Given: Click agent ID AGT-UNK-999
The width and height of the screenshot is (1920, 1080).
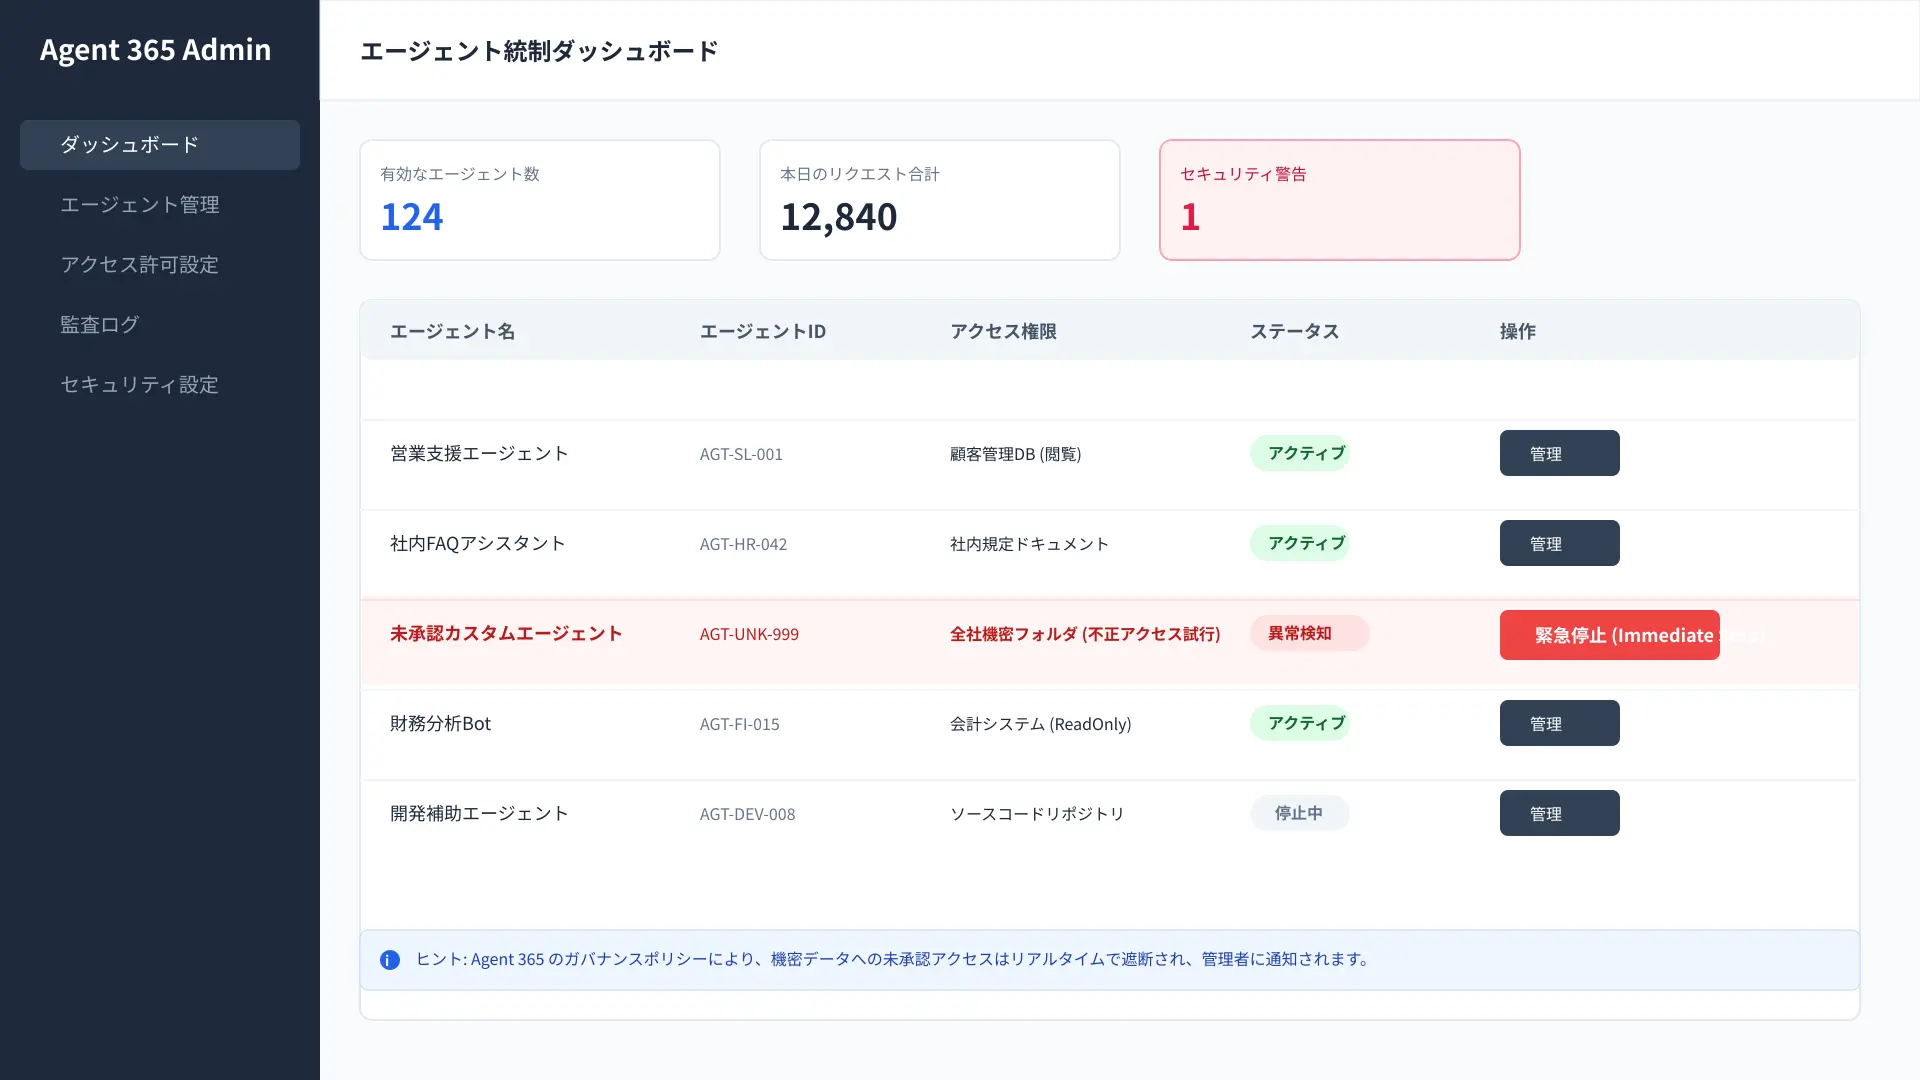Looking at the screenshot, I should coord(749,634).
